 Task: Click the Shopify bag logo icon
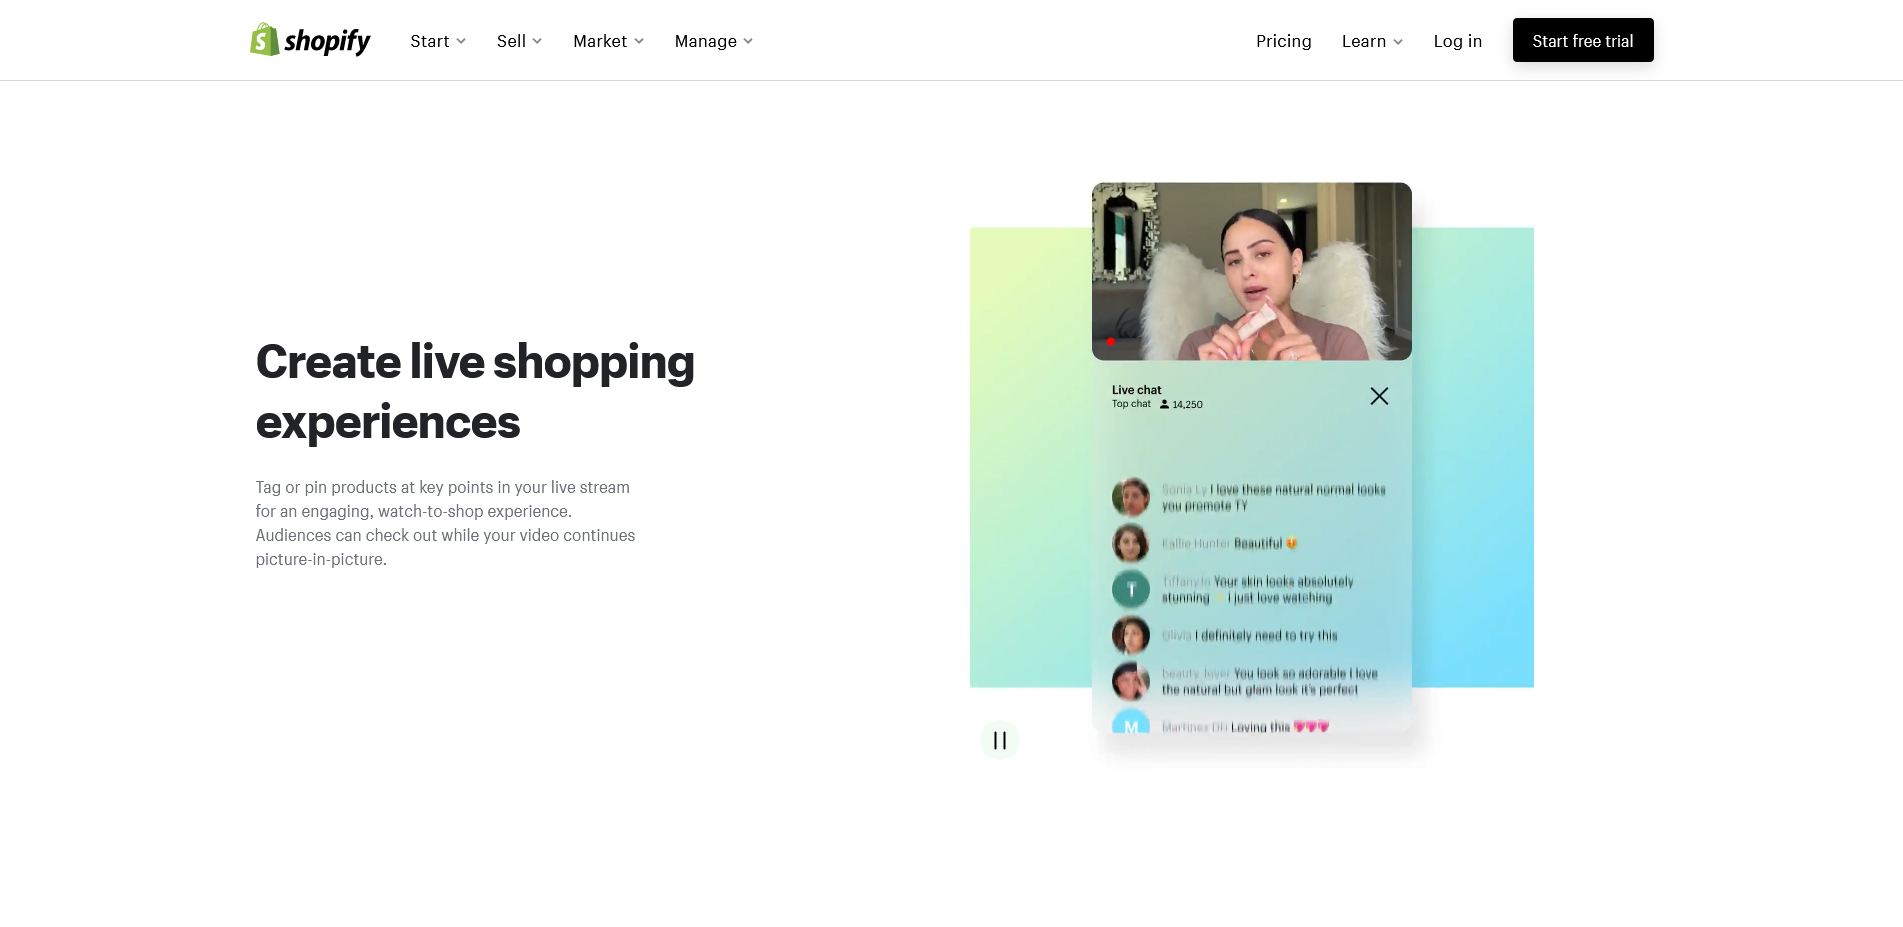(264, 40)
